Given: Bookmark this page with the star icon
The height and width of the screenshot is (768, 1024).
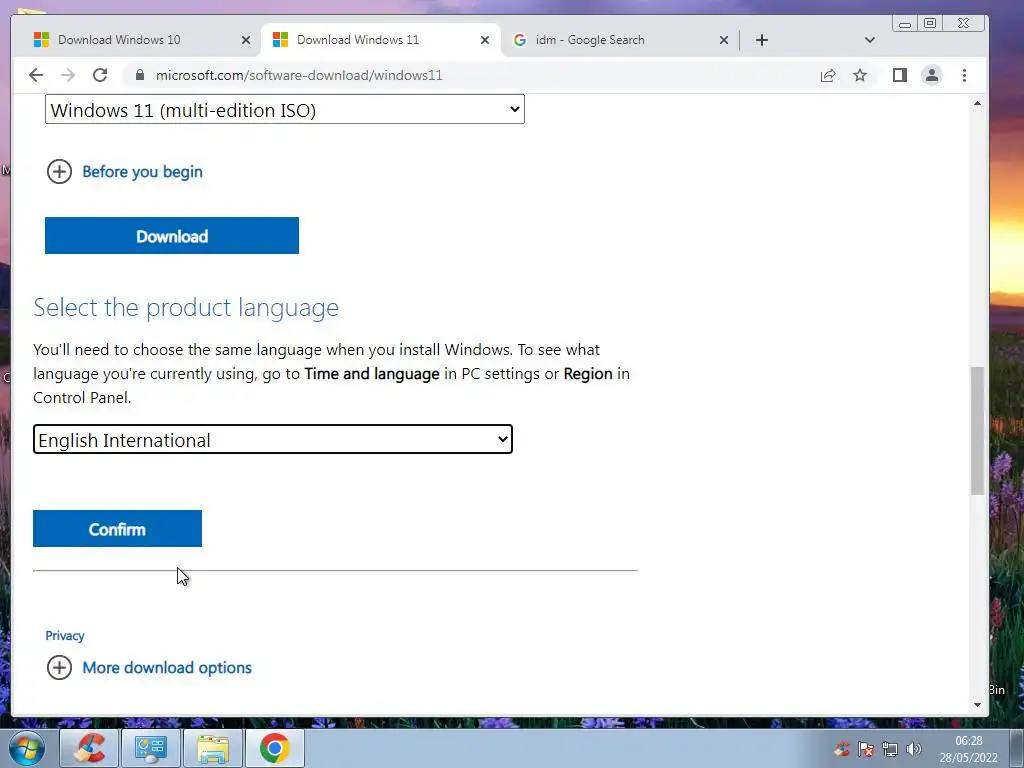Looking at the screenshot, I should pos(860,75).
